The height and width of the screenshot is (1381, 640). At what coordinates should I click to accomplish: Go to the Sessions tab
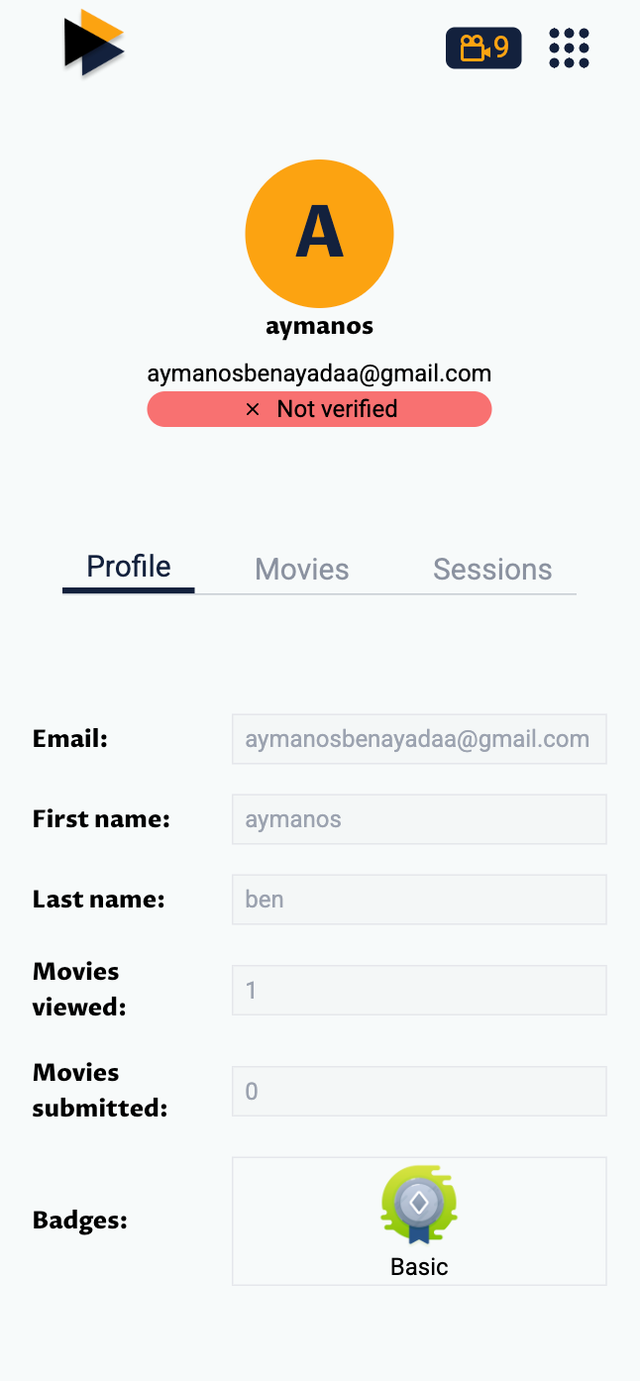coord(492,569)
